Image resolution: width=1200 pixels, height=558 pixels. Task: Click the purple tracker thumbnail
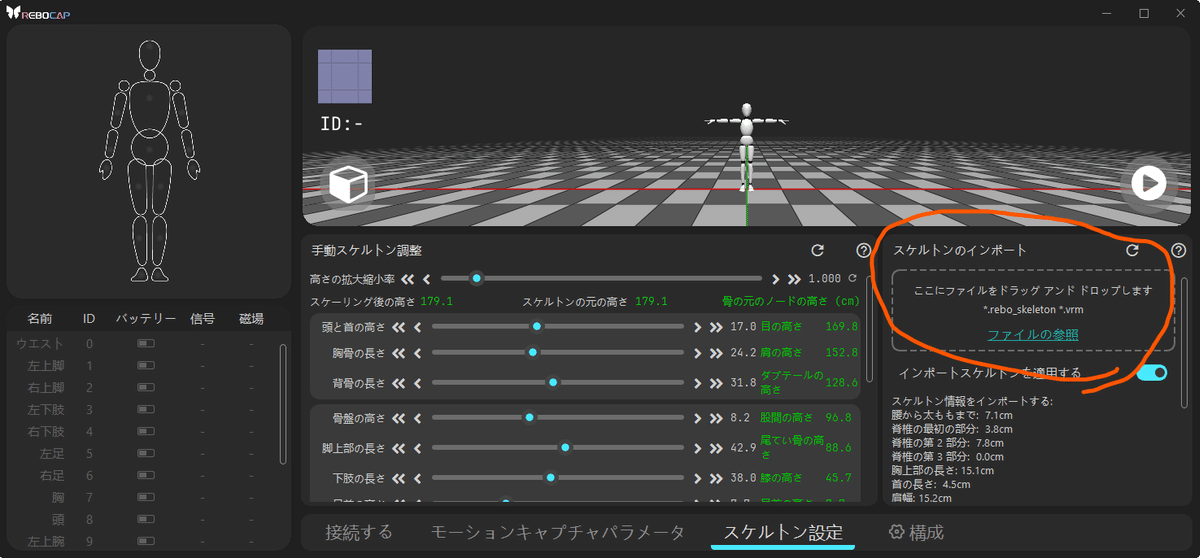(345, 76)
